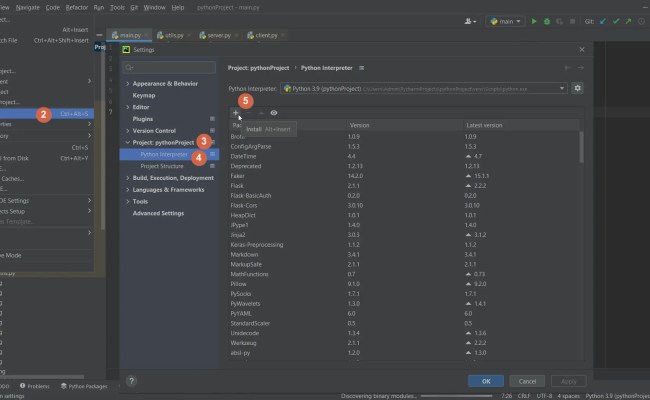Click the Git commit checkmark icon
This screenshot has height=400, width=650.
(x=616, y=21)
